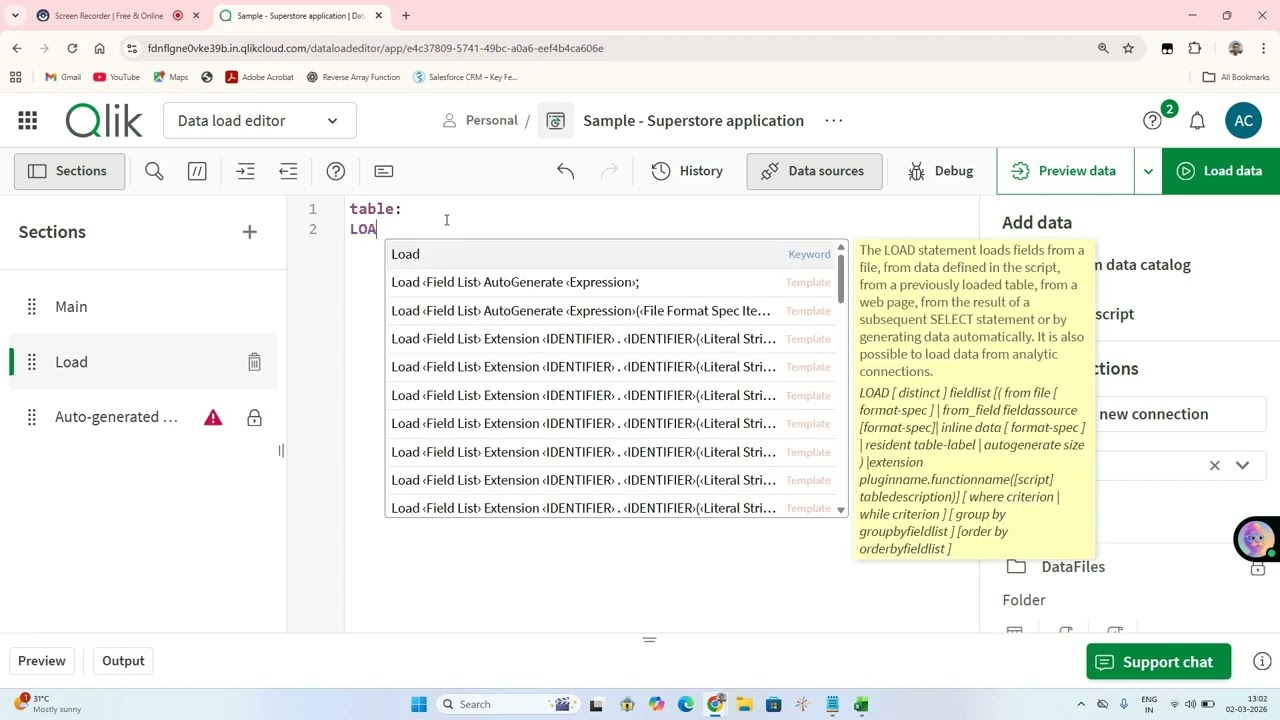Choose the Load keyword suggestion
The width and height of the screenshot is (1280, 720).
point(611,254)
